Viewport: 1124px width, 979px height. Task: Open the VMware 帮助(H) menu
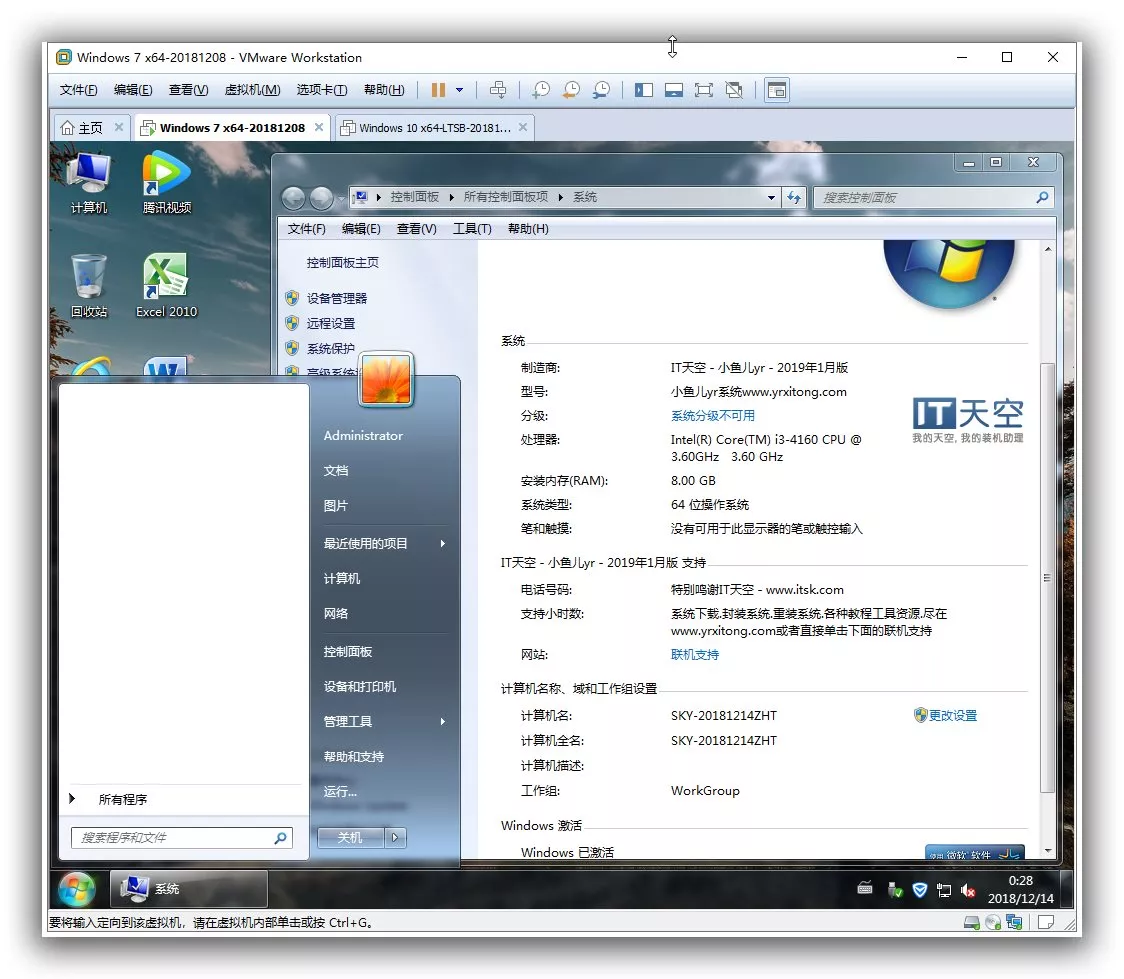tap(384, 90)
